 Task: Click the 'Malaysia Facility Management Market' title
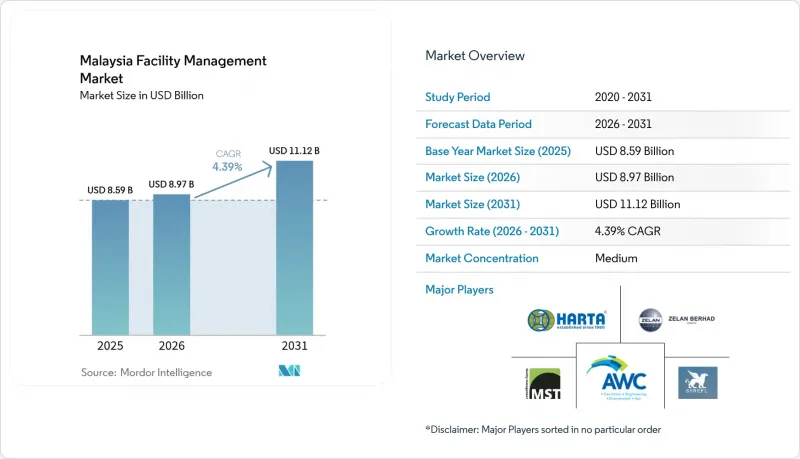173,69
